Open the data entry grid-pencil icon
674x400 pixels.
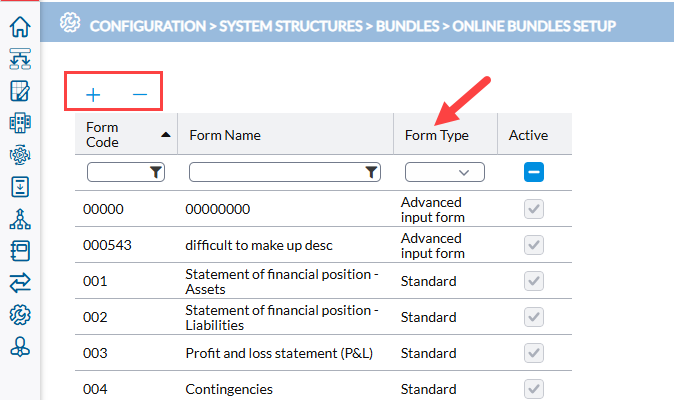pyautogui.click(x=20, y=91)
